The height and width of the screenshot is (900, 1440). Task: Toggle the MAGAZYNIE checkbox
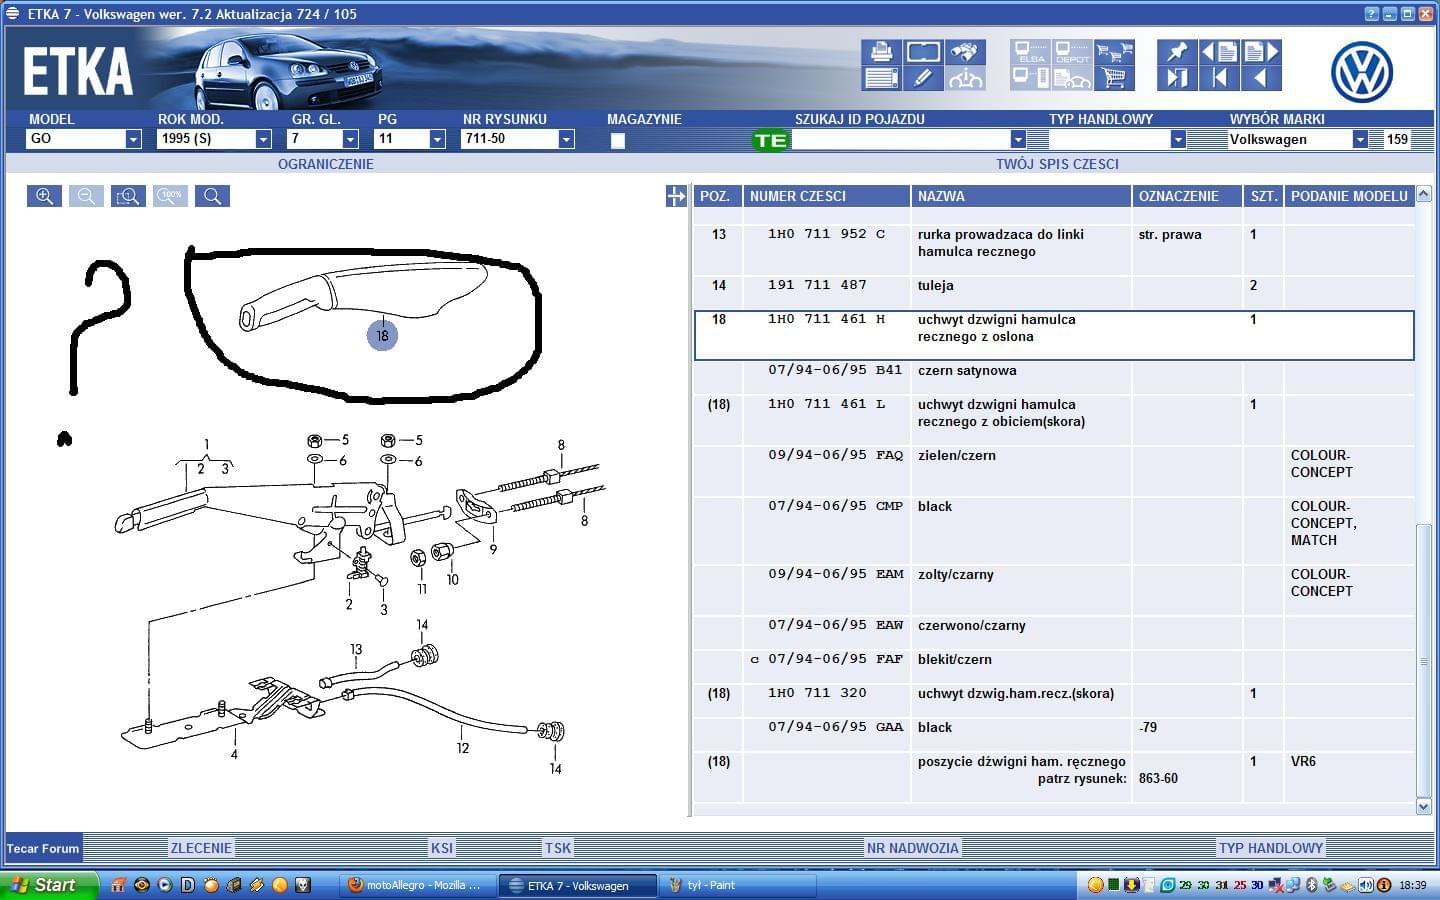pos(618,141)
